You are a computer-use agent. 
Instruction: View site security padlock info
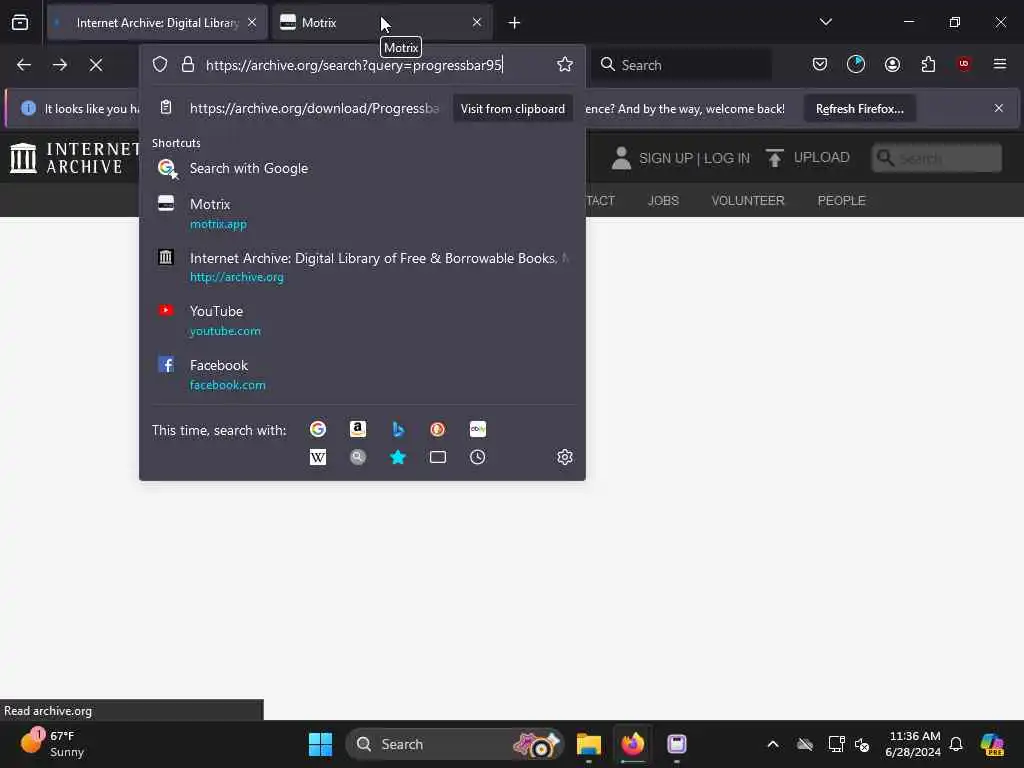[188, 64]
